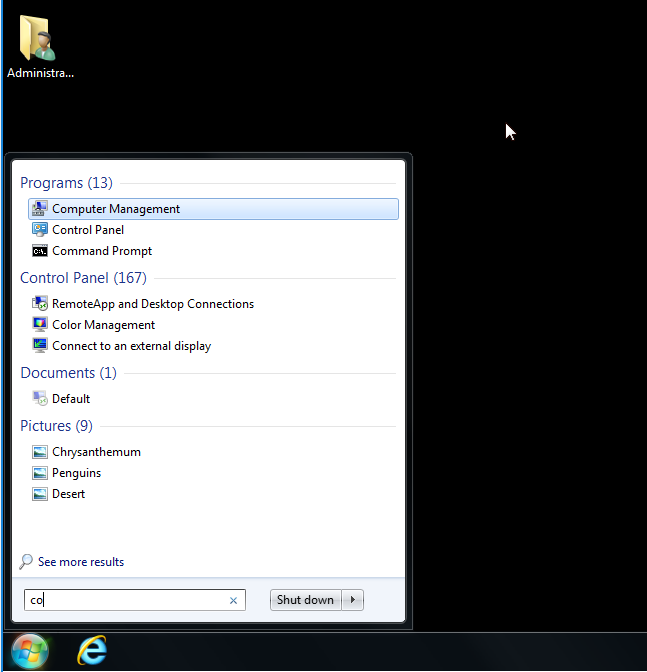This screenshot has width=647, height=672.
Task: Click the Connect to an external display icon
Action: point(40,345)
